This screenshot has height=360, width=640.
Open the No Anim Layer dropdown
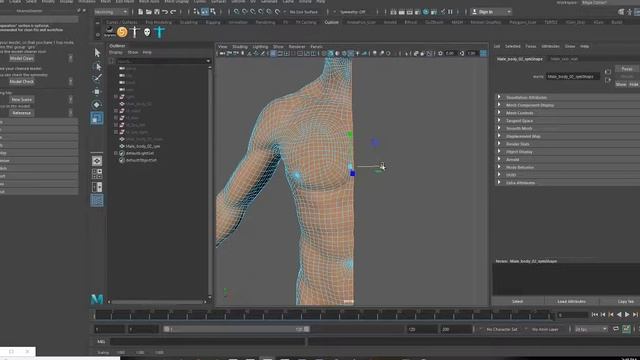coord(545,329)
